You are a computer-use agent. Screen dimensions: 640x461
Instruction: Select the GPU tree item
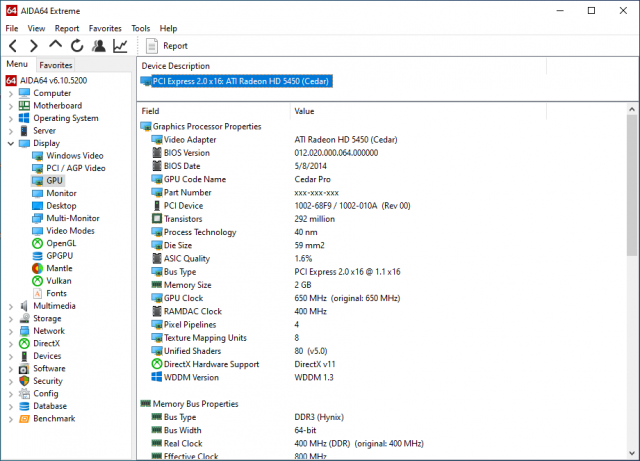click(48, 180)
